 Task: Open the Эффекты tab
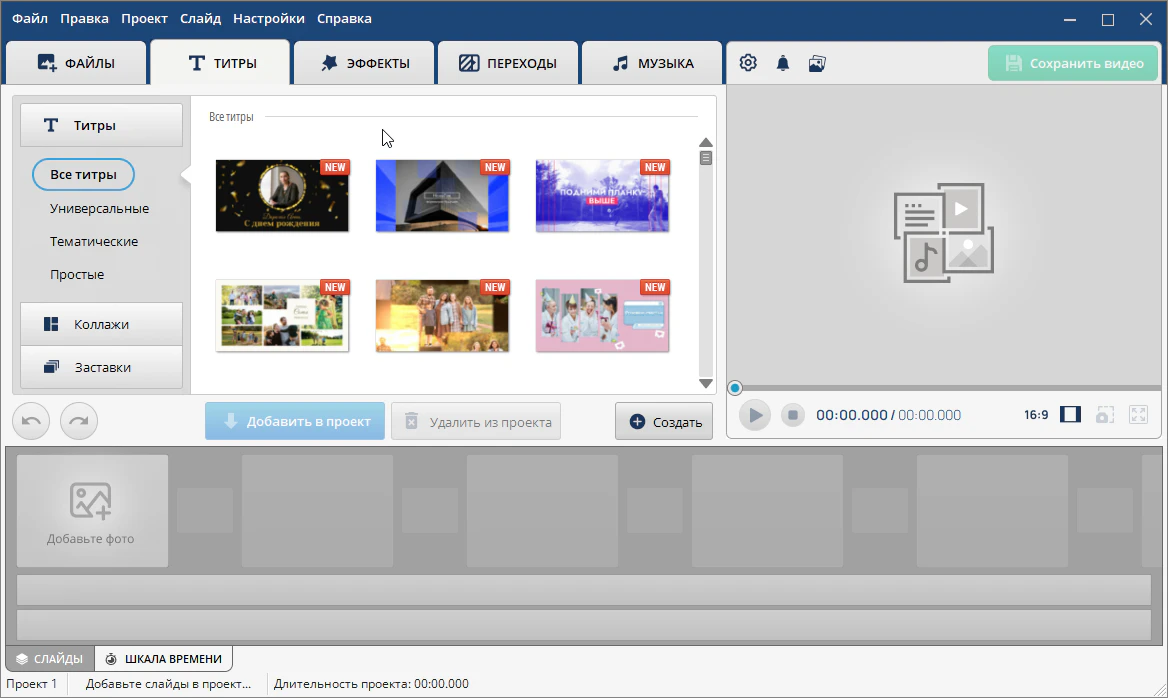point(364,63)
